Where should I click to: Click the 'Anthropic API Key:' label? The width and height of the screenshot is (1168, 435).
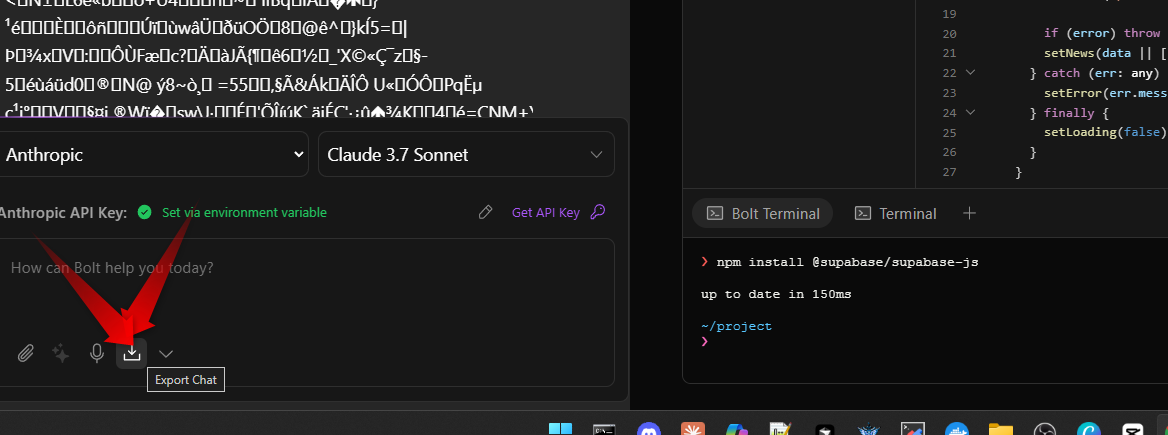pyautogui.click(x=63, y=212)
